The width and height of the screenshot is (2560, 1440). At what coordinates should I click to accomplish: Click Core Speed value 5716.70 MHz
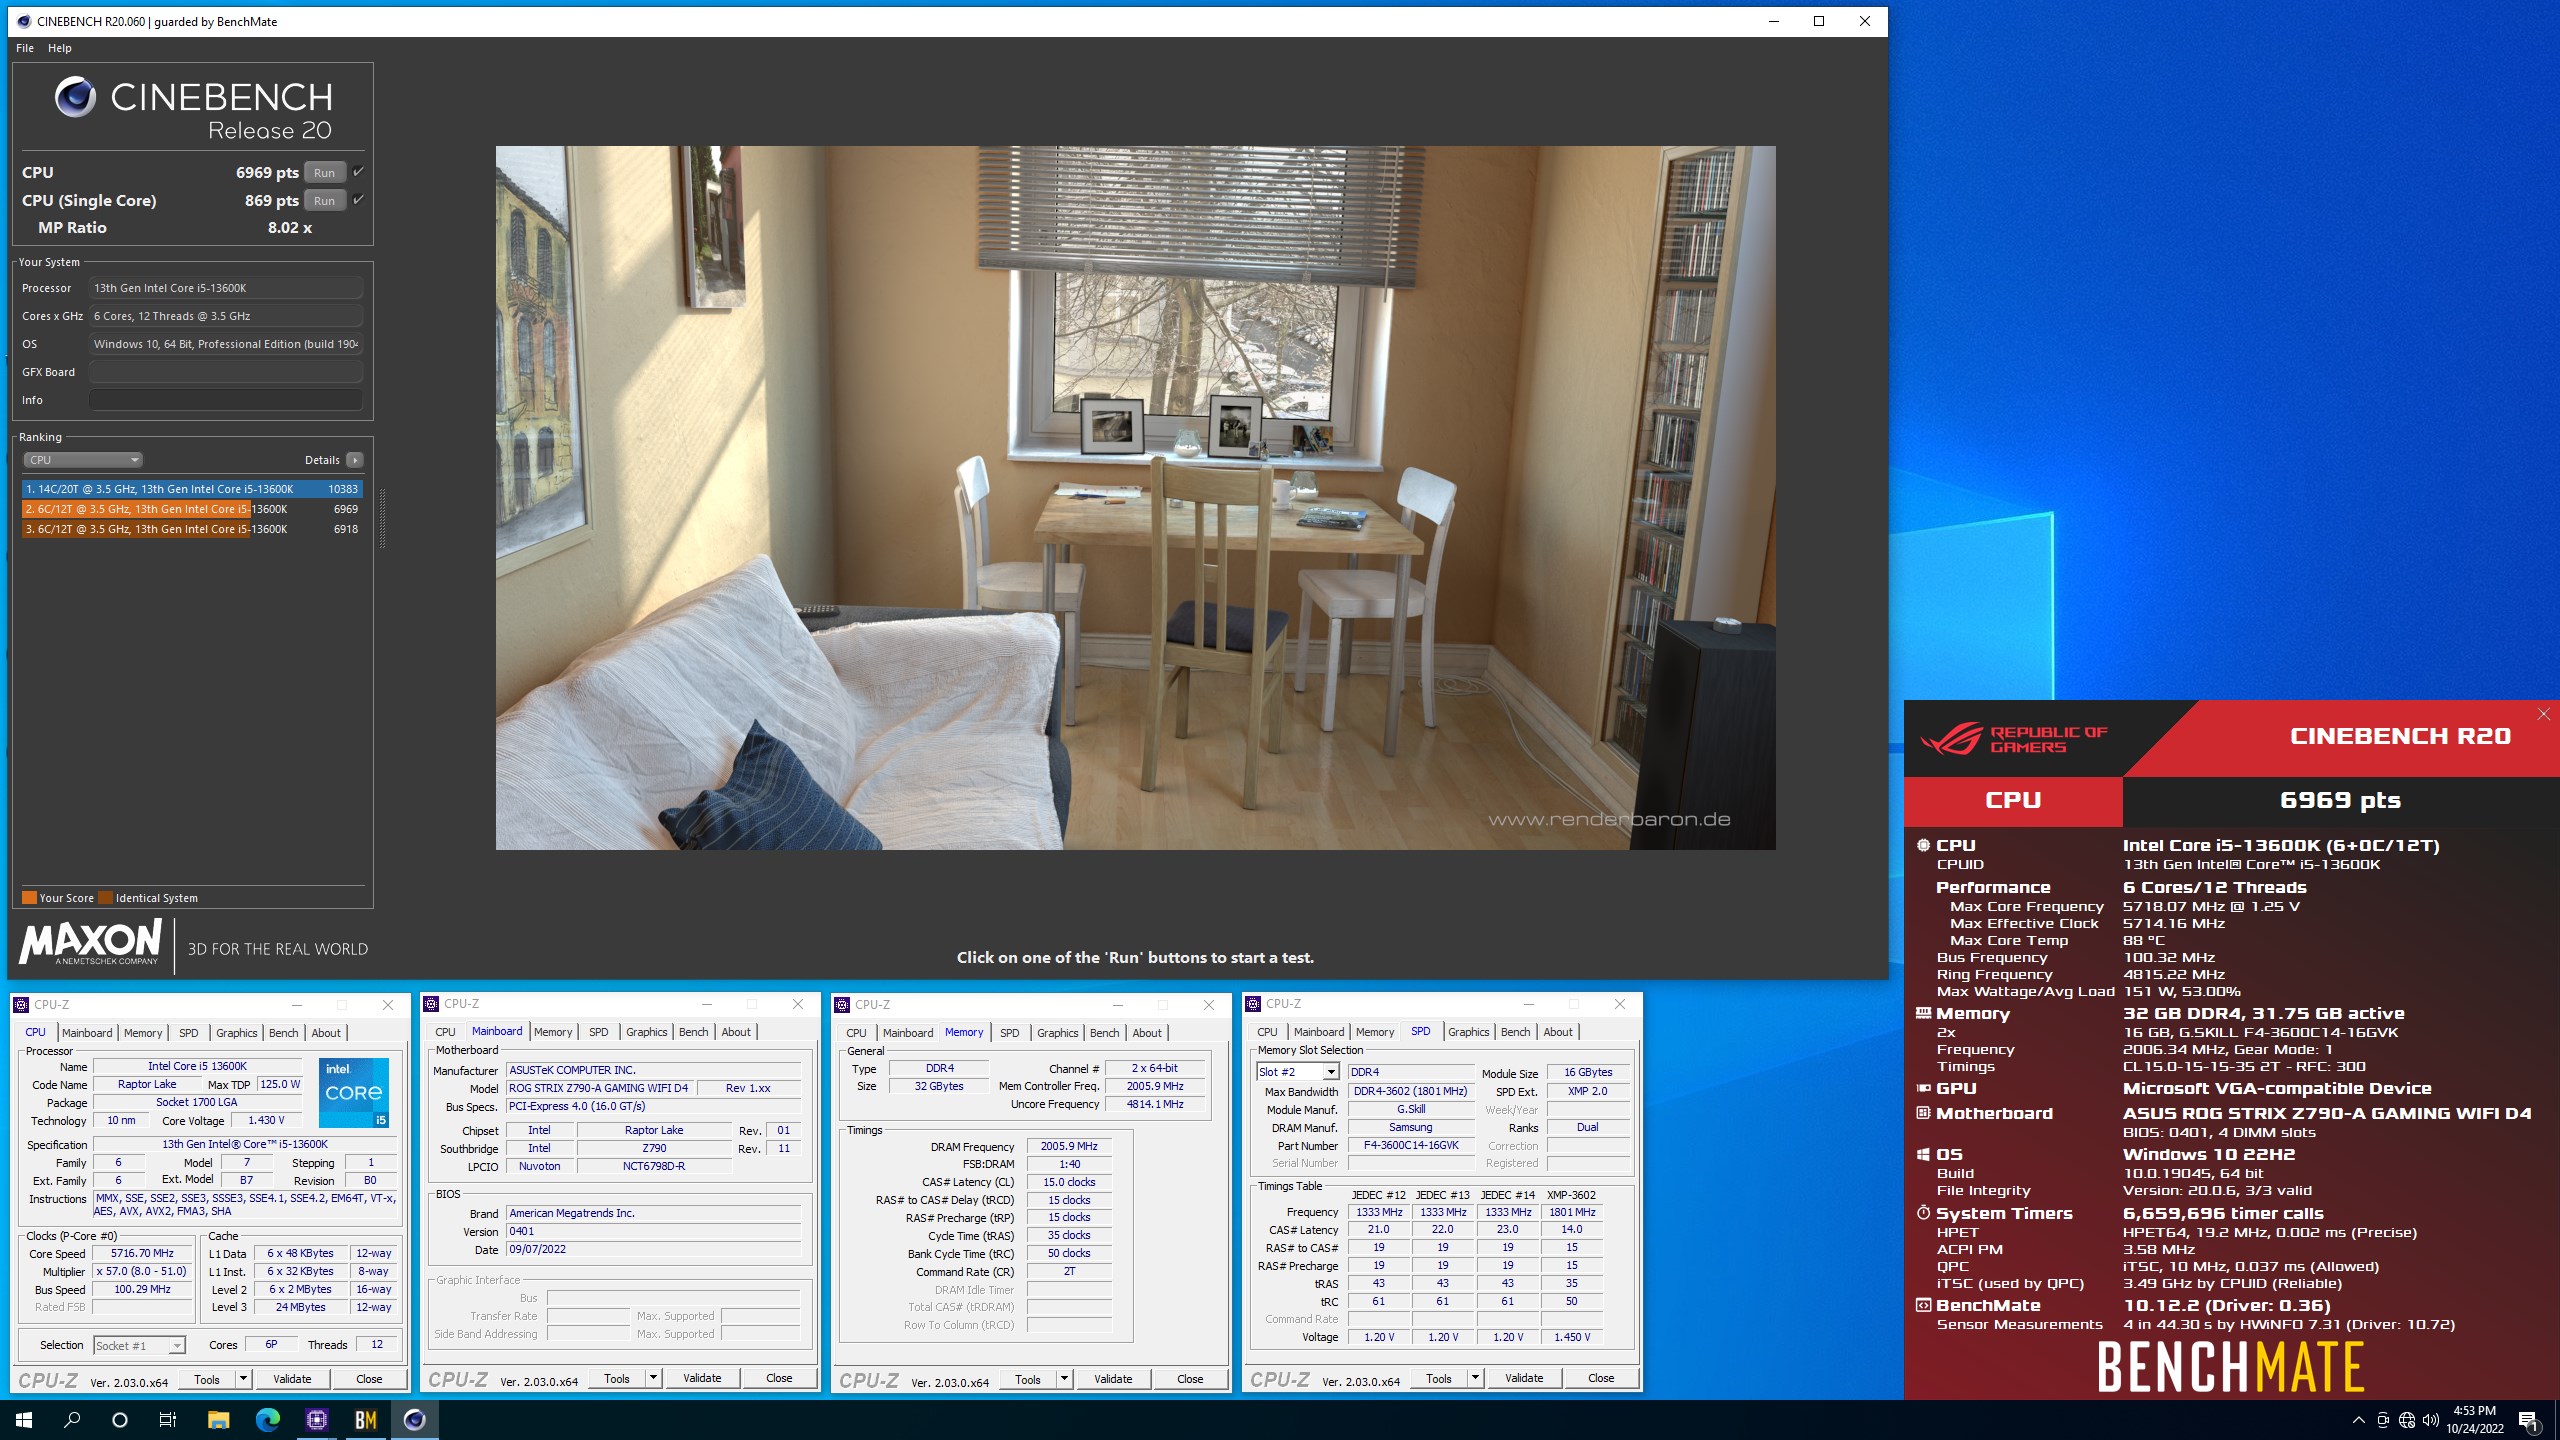(142, 1253)
